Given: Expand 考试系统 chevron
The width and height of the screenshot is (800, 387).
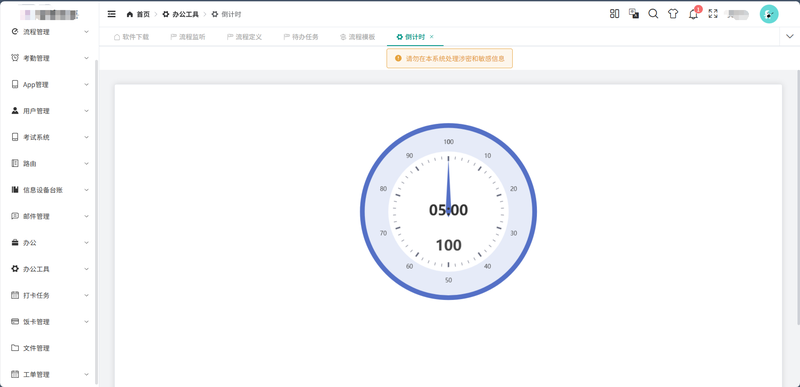Looking at the screenshot, I should coord(86,137).
